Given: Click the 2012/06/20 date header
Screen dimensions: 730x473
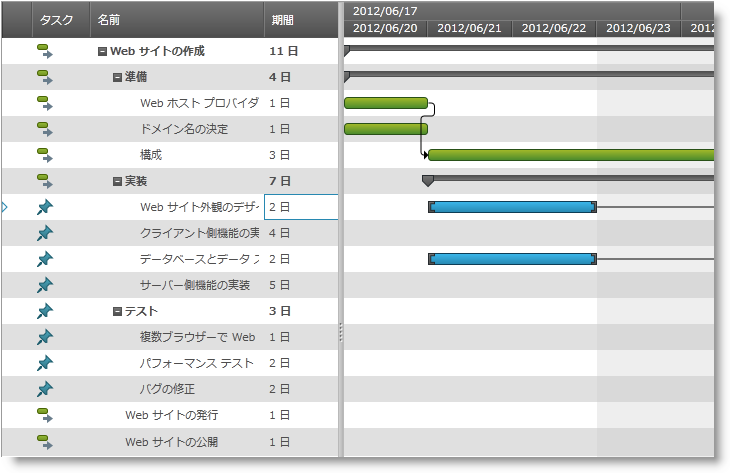Looking at the screenshot, I should pyautogui.click(x=385, y=28).
